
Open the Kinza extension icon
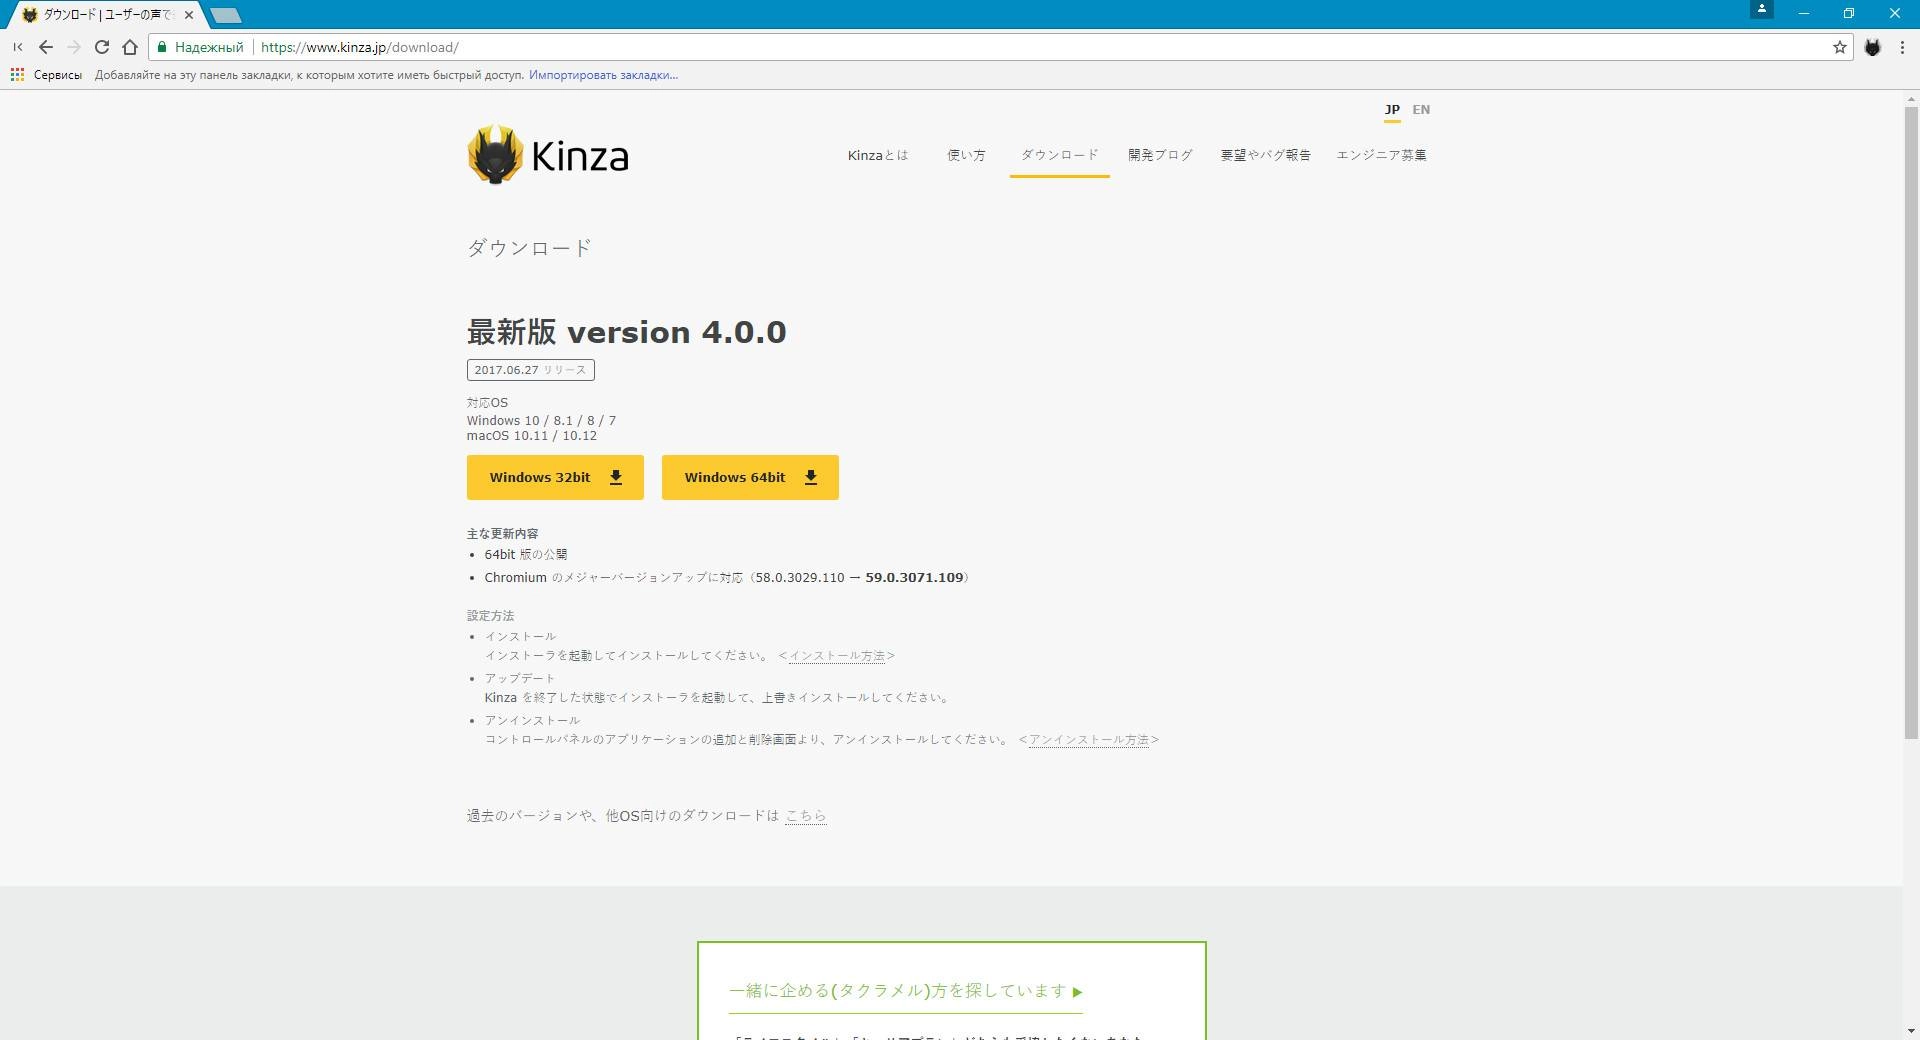1873,47
